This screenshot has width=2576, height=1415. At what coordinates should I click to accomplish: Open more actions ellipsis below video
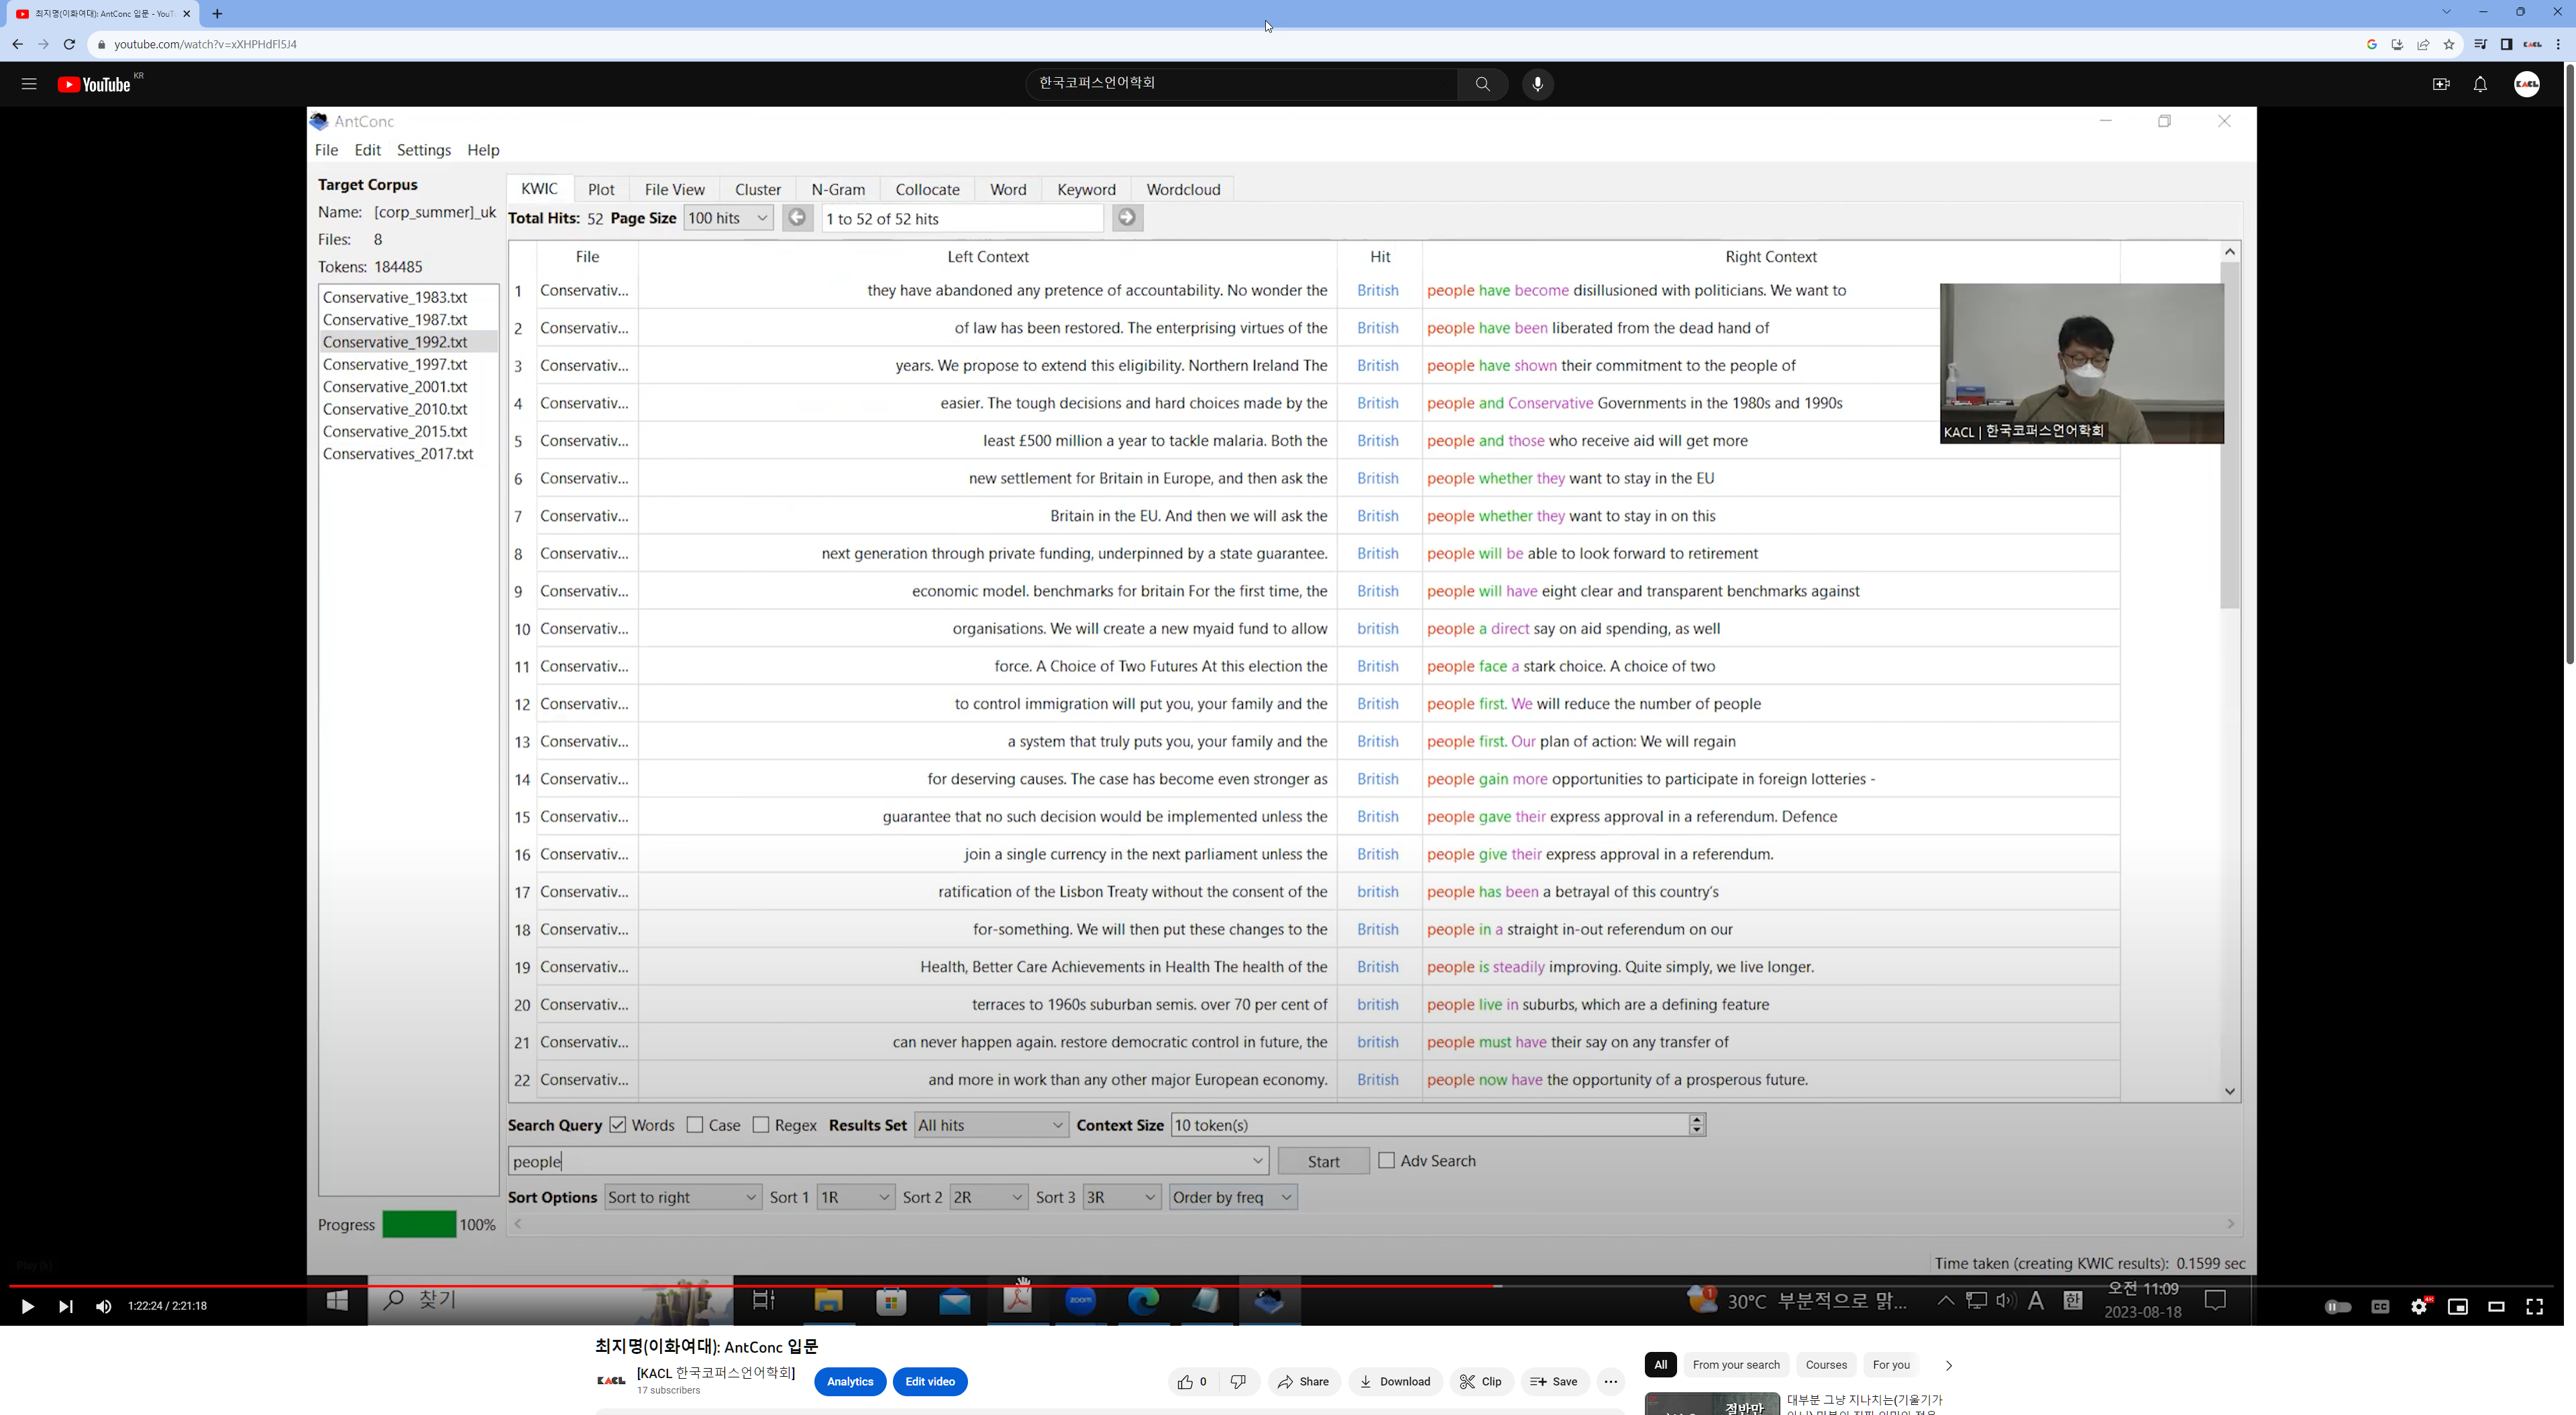coord(1610,1381)
